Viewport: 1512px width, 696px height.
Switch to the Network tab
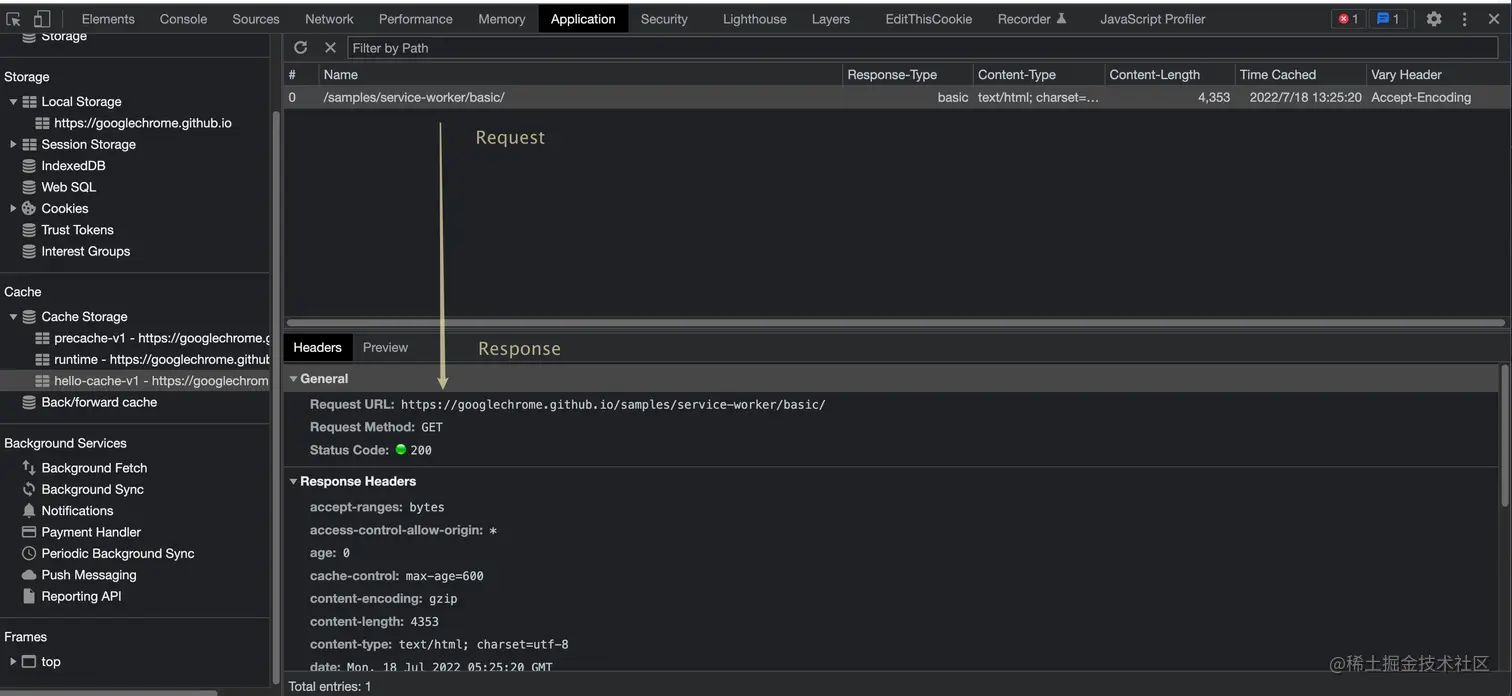tap(329, 19)
